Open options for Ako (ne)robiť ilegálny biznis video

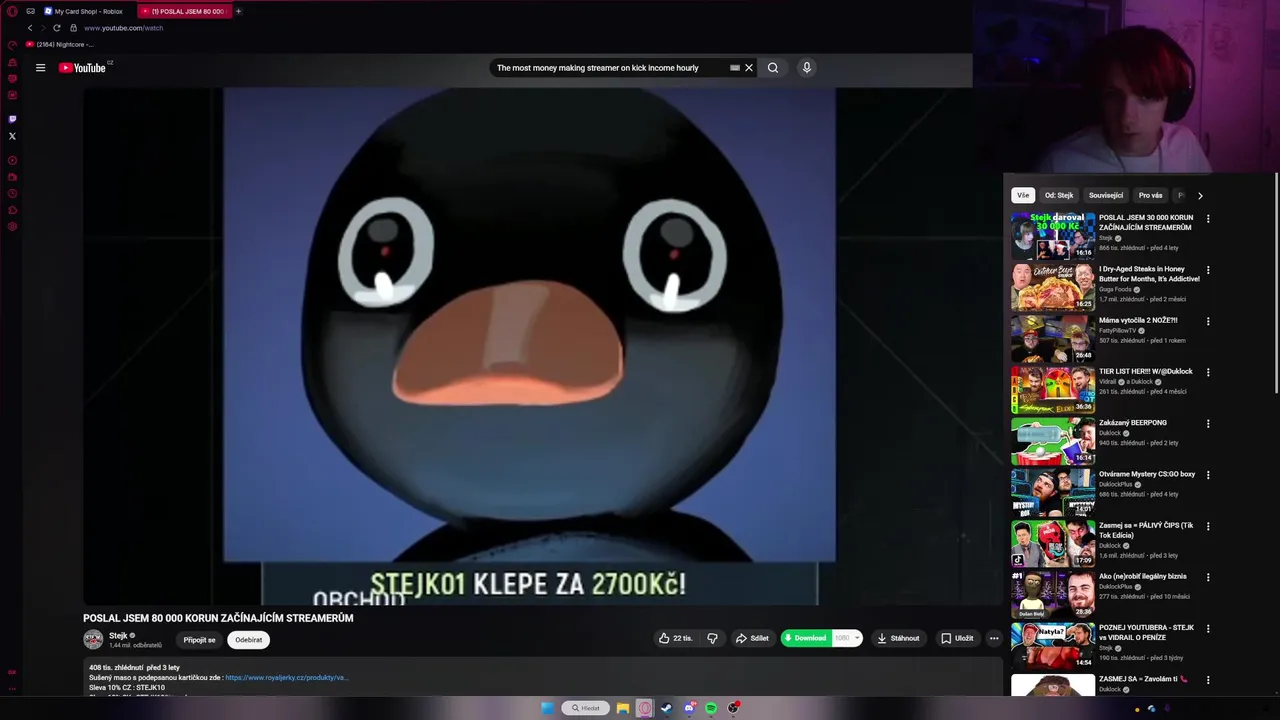click(x=1208, y=577)
